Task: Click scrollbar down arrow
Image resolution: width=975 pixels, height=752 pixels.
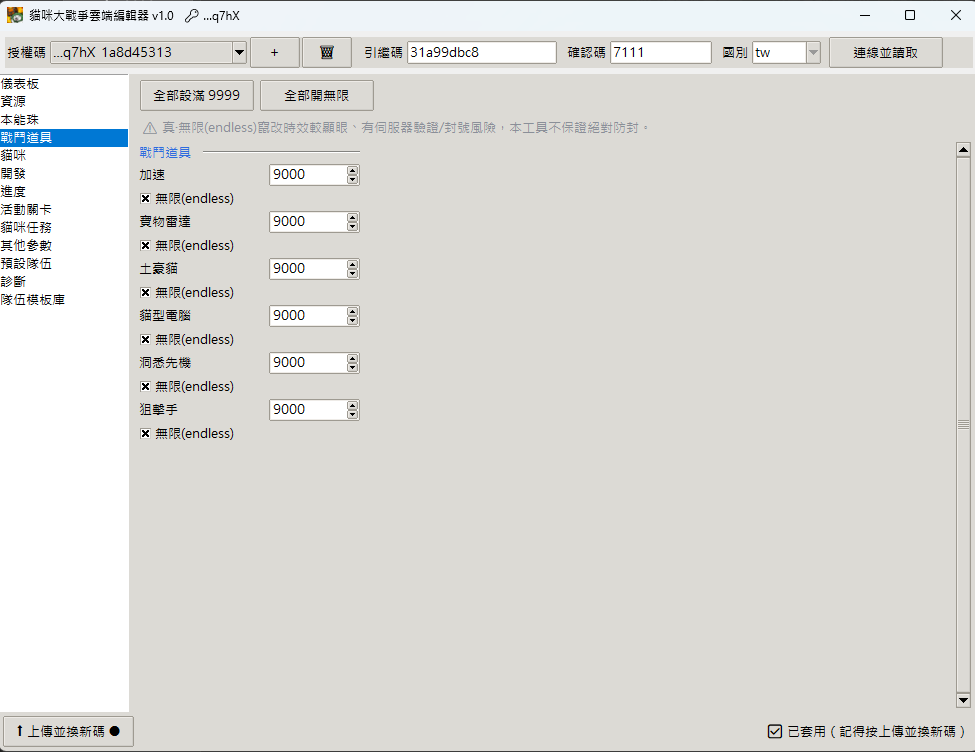Action: point(963,700)
